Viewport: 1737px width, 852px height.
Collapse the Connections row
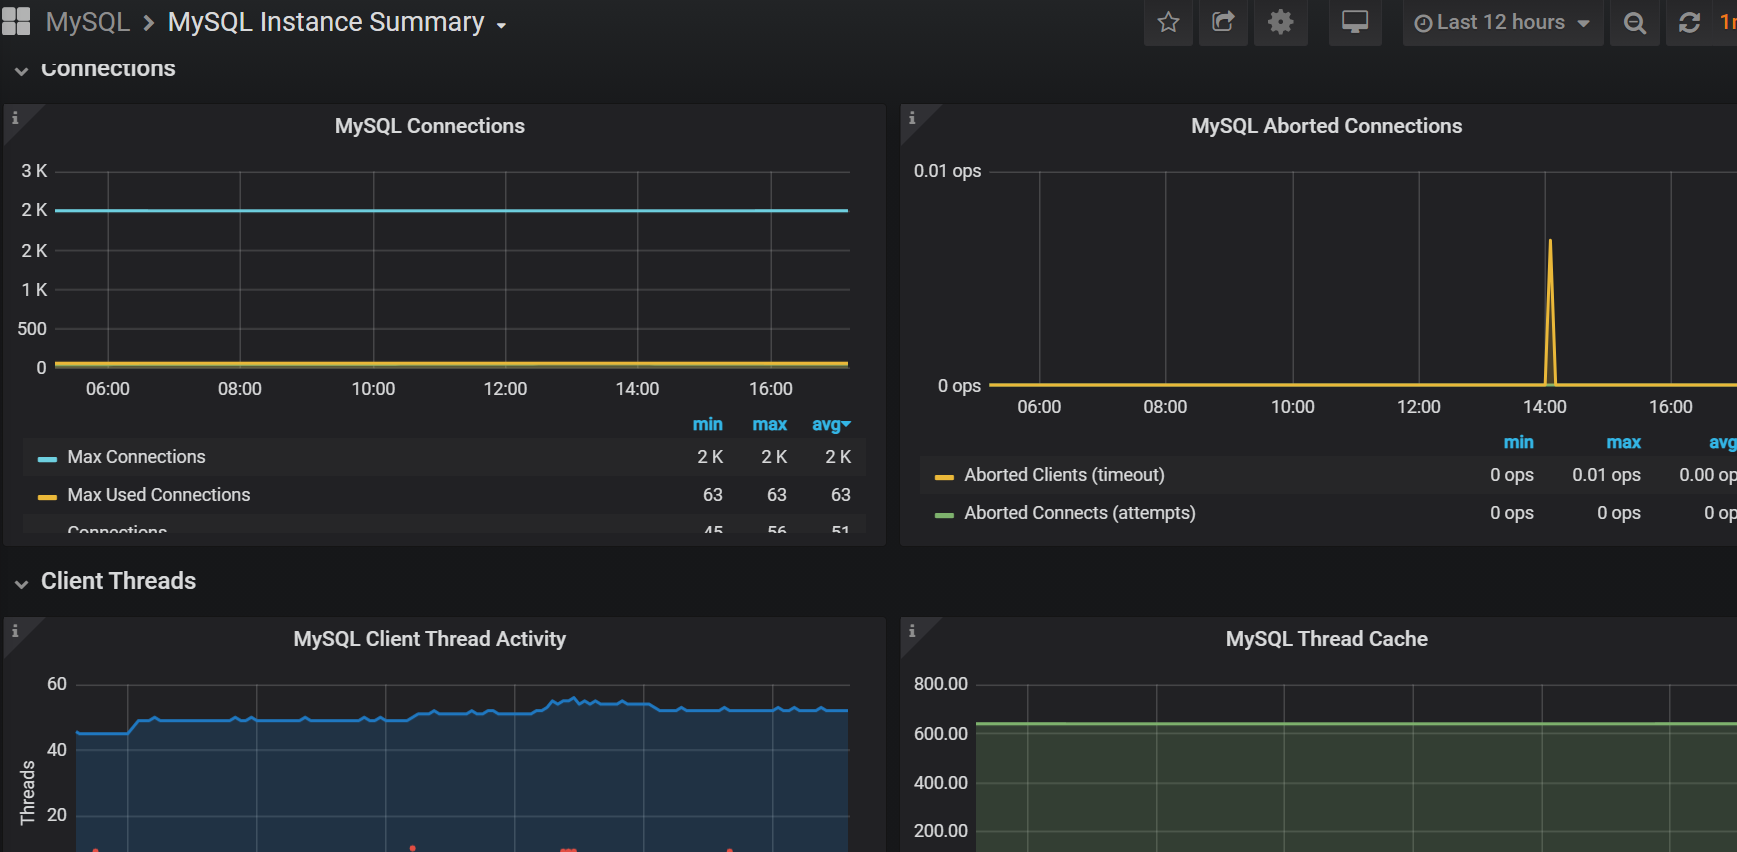tap(21, 71)
